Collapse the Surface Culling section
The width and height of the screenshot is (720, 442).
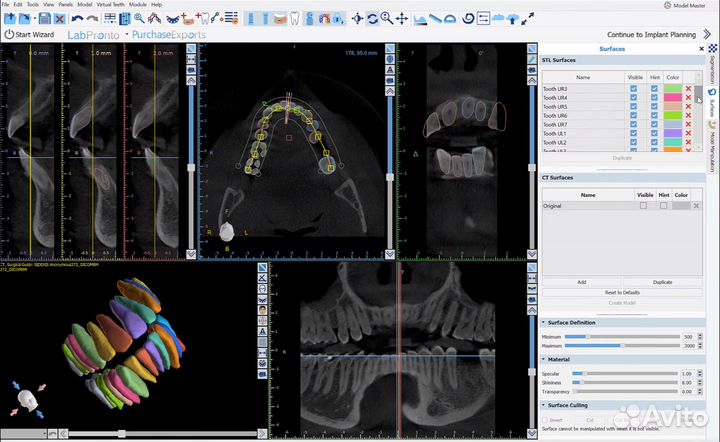point(543,405)
